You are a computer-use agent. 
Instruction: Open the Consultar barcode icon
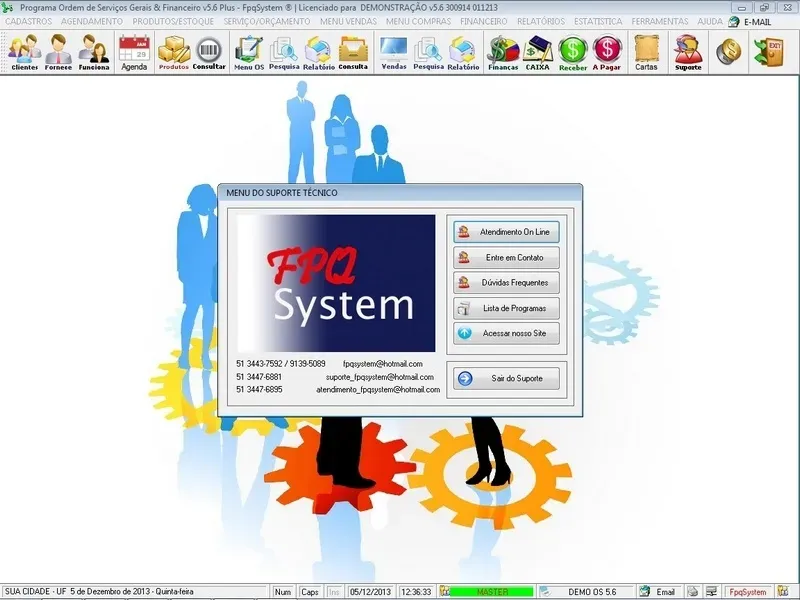(x=209, y=51)
